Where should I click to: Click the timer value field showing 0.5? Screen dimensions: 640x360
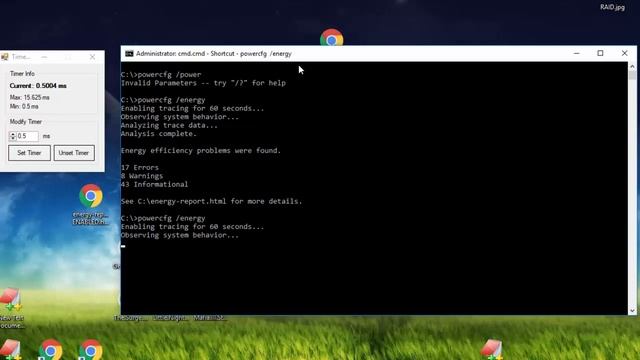[x=27, y=136]
